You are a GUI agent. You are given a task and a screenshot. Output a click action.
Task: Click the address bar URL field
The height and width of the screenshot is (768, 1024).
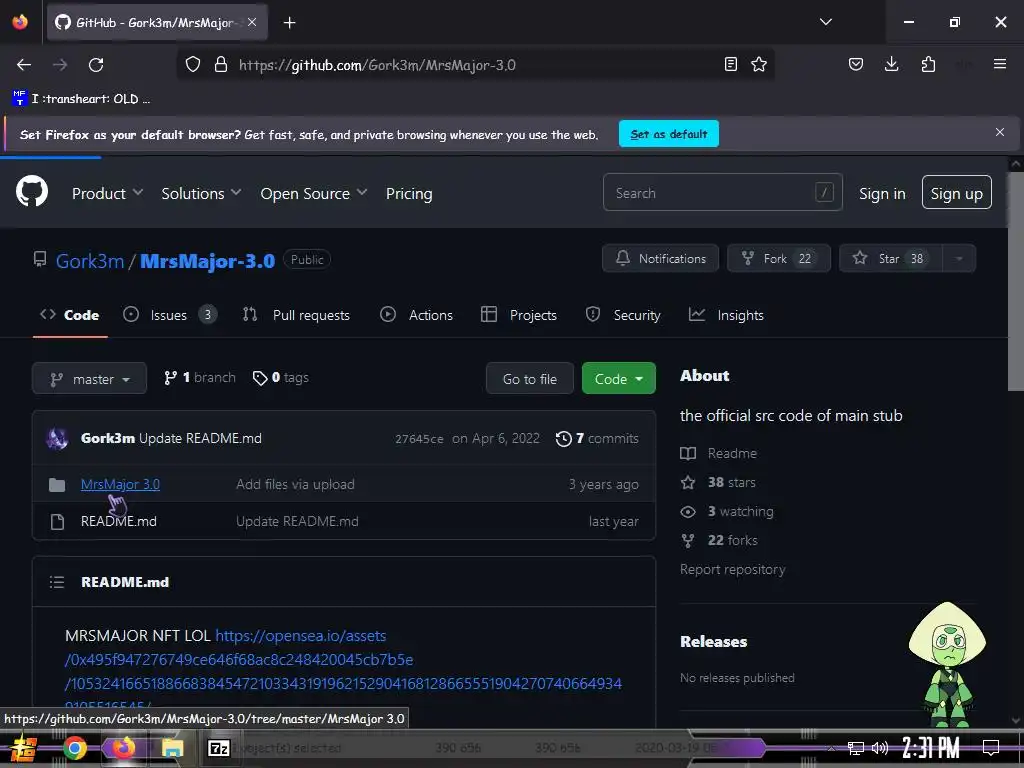coord(475,65)
